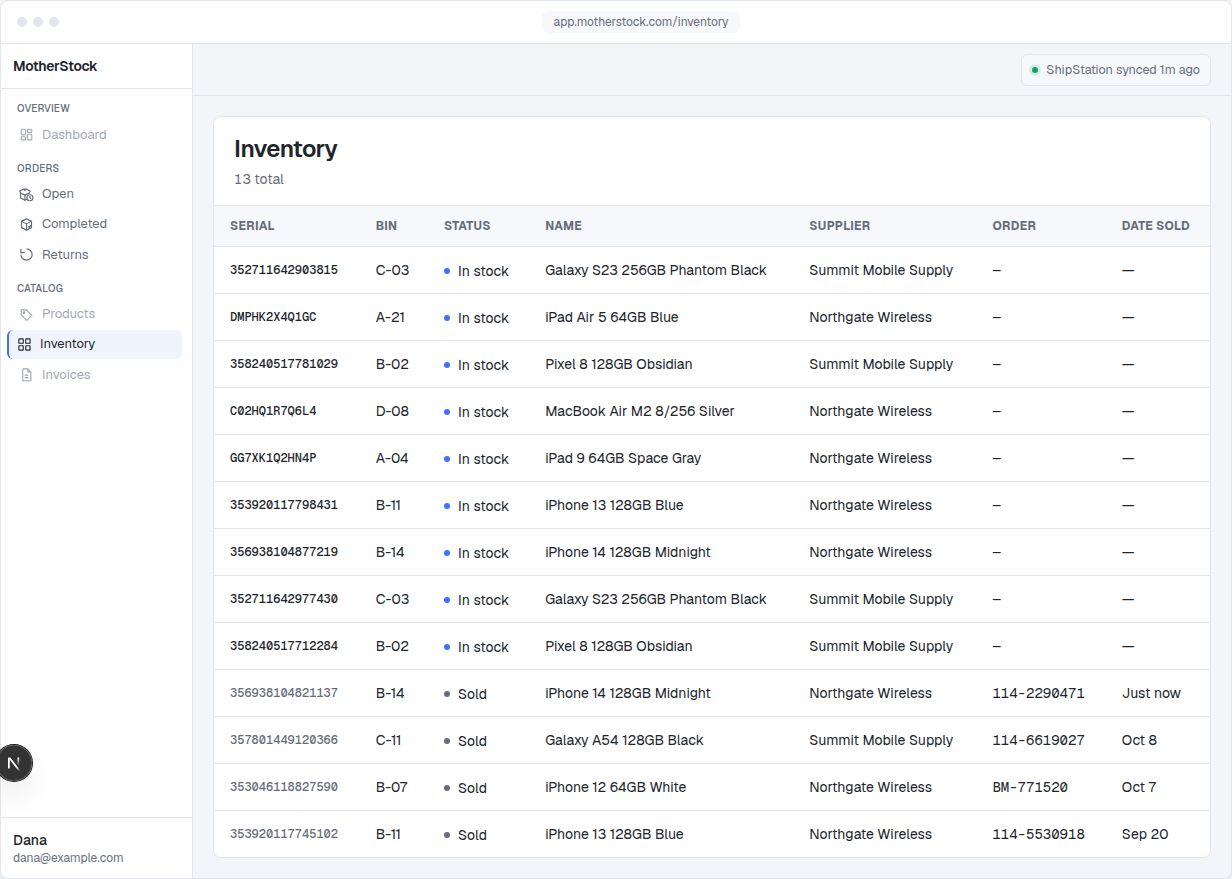1232x879 pixels.
Task: Click the MotherStock logo title
Action: tap(55, 66)
